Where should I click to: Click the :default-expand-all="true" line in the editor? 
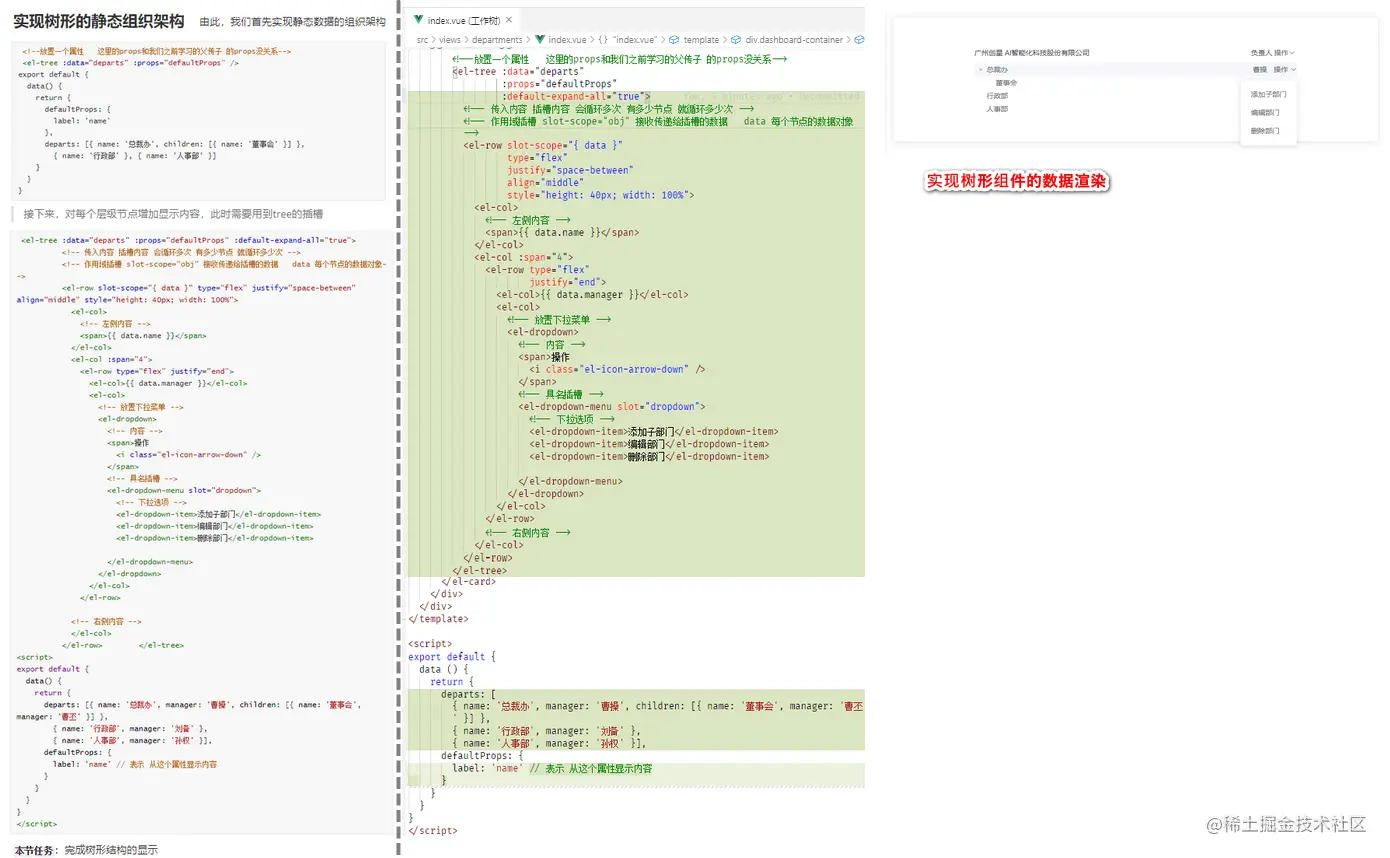click(x=577, y=96)
